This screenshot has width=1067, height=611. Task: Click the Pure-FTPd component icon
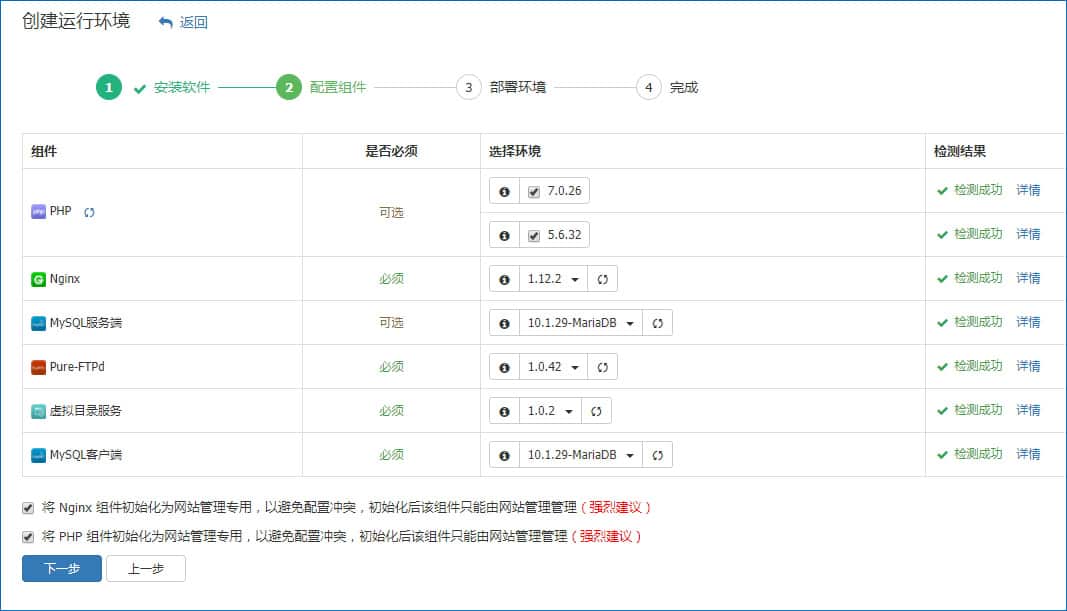point(39,367)
